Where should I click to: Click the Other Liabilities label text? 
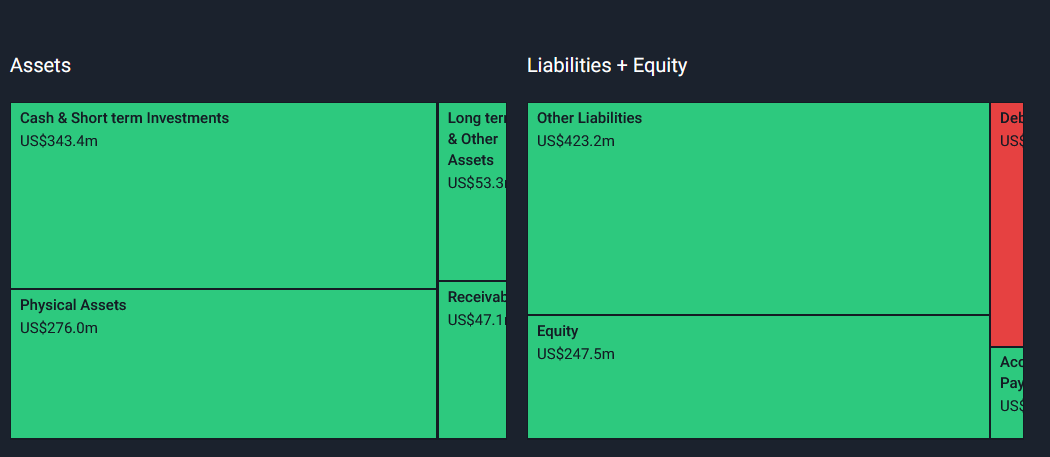589,118
